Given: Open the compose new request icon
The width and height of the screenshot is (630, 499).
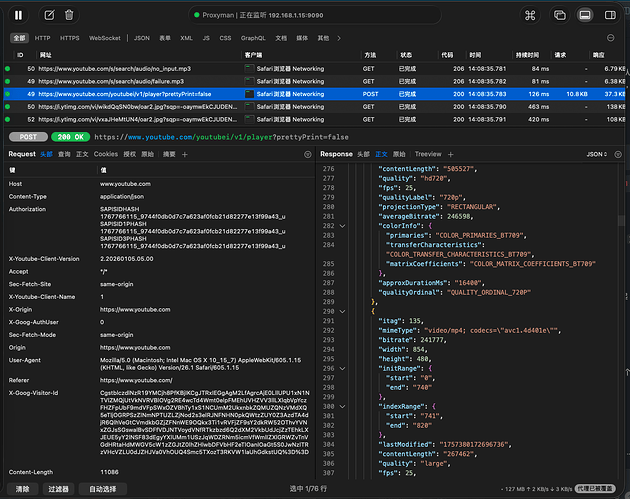Looking at the screenshot, I should tap(49, 15).
